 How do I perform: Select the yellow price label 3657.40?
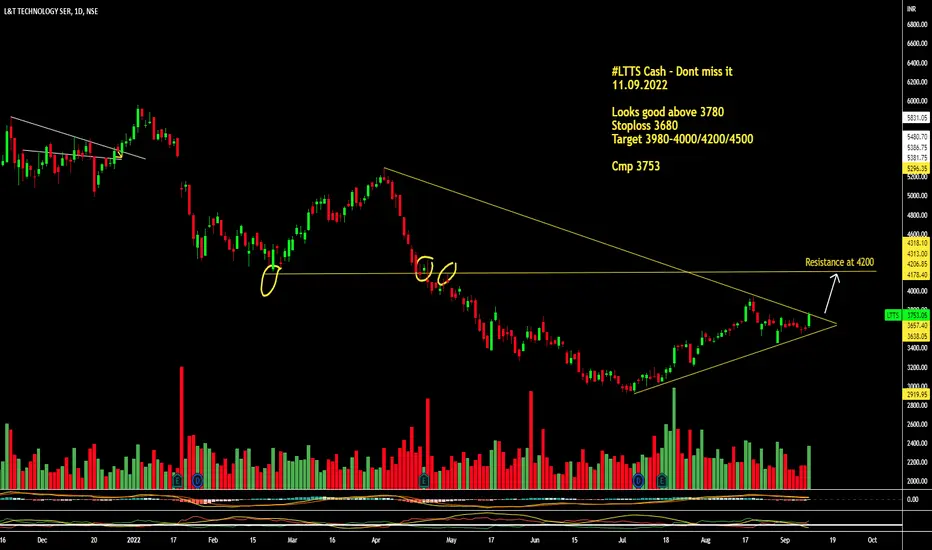(917, 326)
